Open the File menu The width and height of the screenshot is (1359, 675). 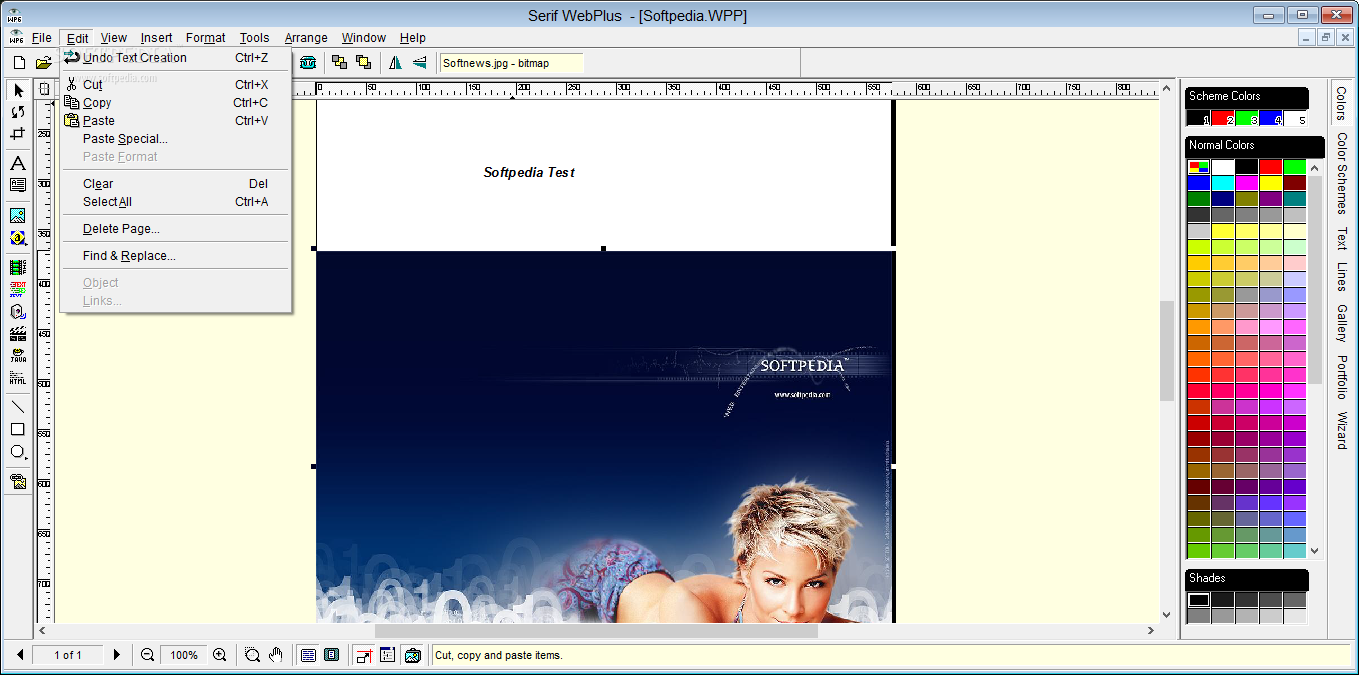(42, 38)
